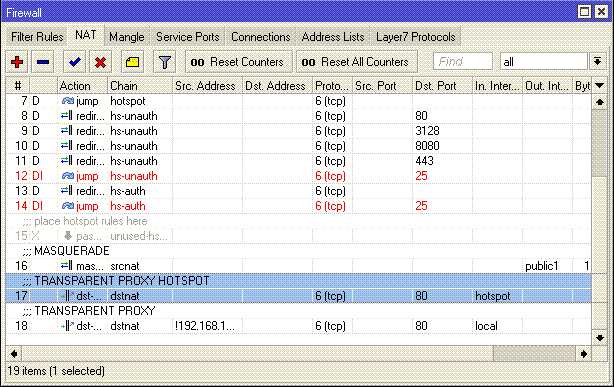Click redirect icon in row 8
Image resolution: width=614 pixels, height=387 pixels.
67,116
